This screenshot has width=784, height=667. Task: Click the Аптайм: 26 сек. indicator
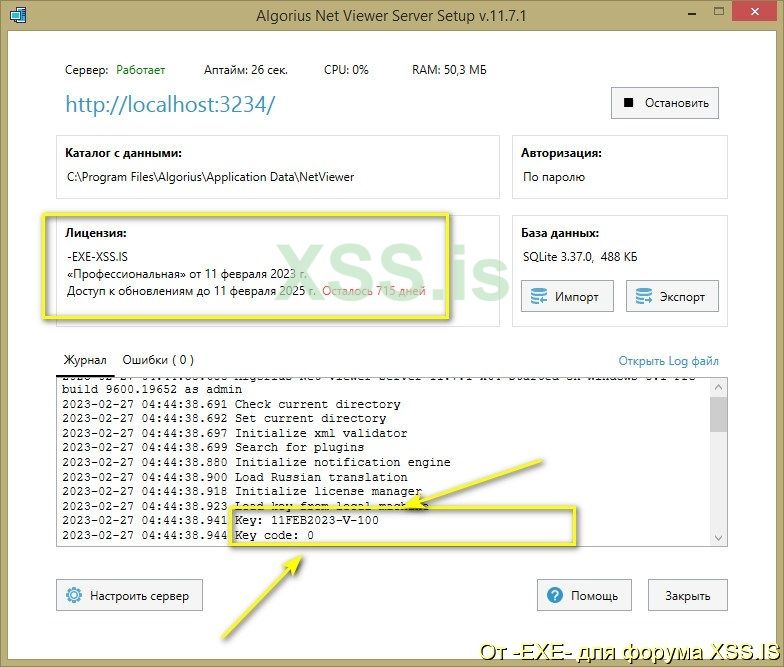pyautogui.click(x=246, y=70)
